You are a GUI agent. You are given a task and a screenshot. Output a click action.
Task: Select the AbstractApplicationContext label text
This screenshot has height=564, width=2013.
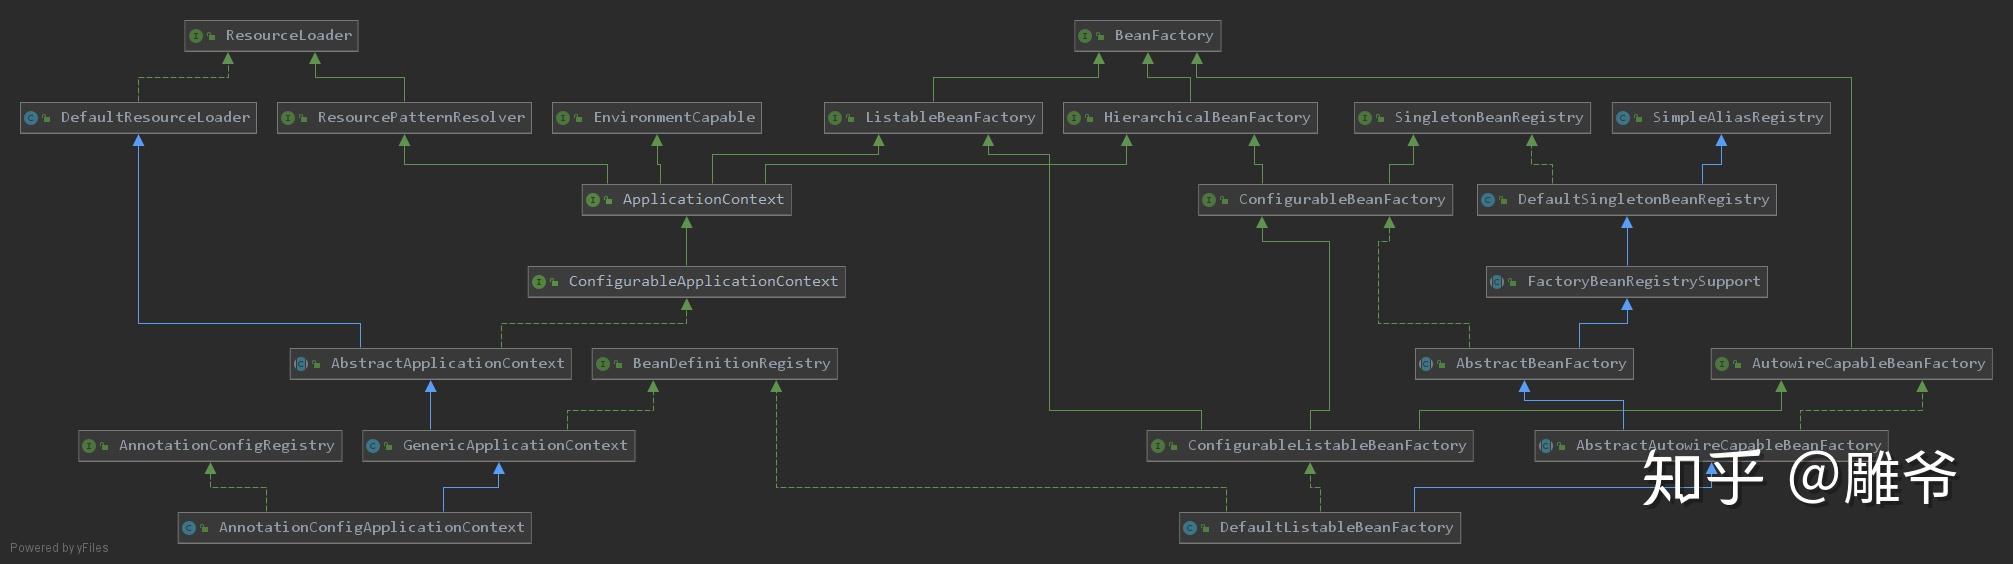(x=448, y=364)
